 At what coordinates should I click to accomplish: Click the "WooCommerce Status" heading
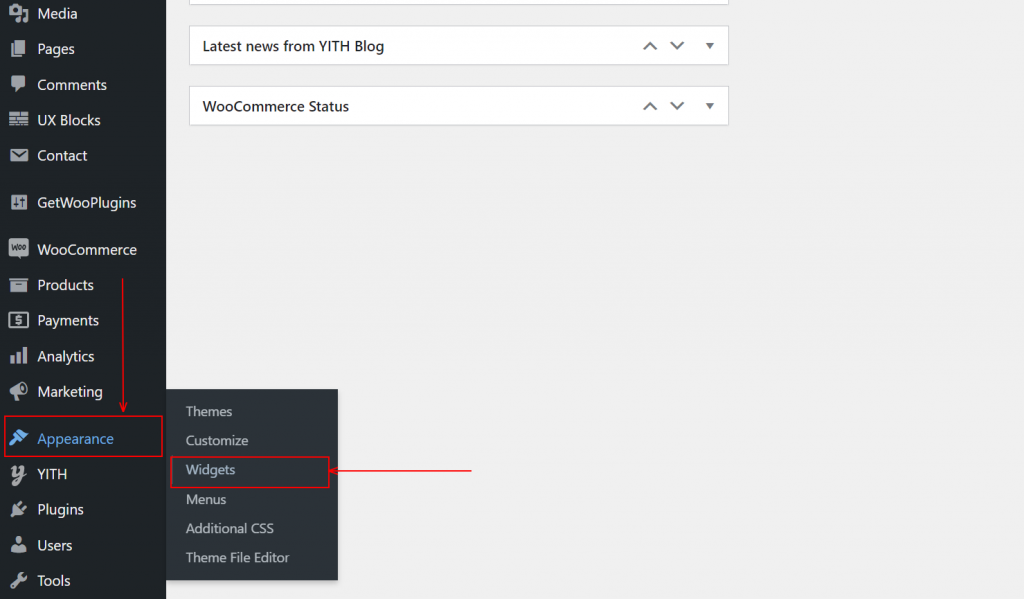pos(276,106)
